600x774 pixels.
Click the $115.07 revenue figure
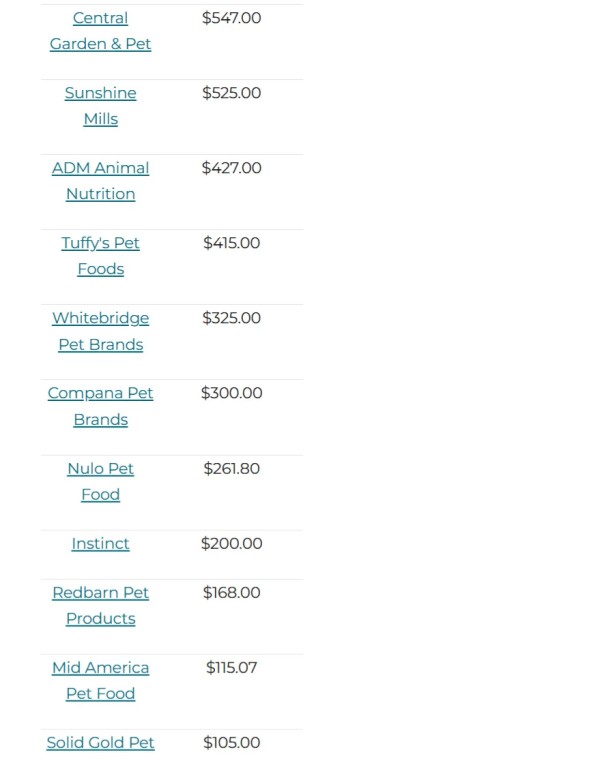coord(231,667)
